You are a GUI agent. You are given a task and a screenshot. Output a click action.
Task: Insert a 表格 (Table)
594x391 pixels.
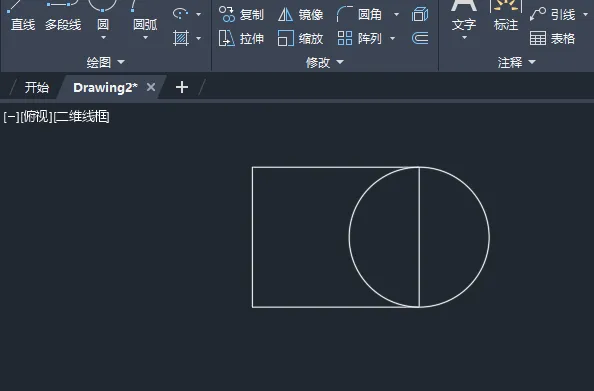pos(552,38)
